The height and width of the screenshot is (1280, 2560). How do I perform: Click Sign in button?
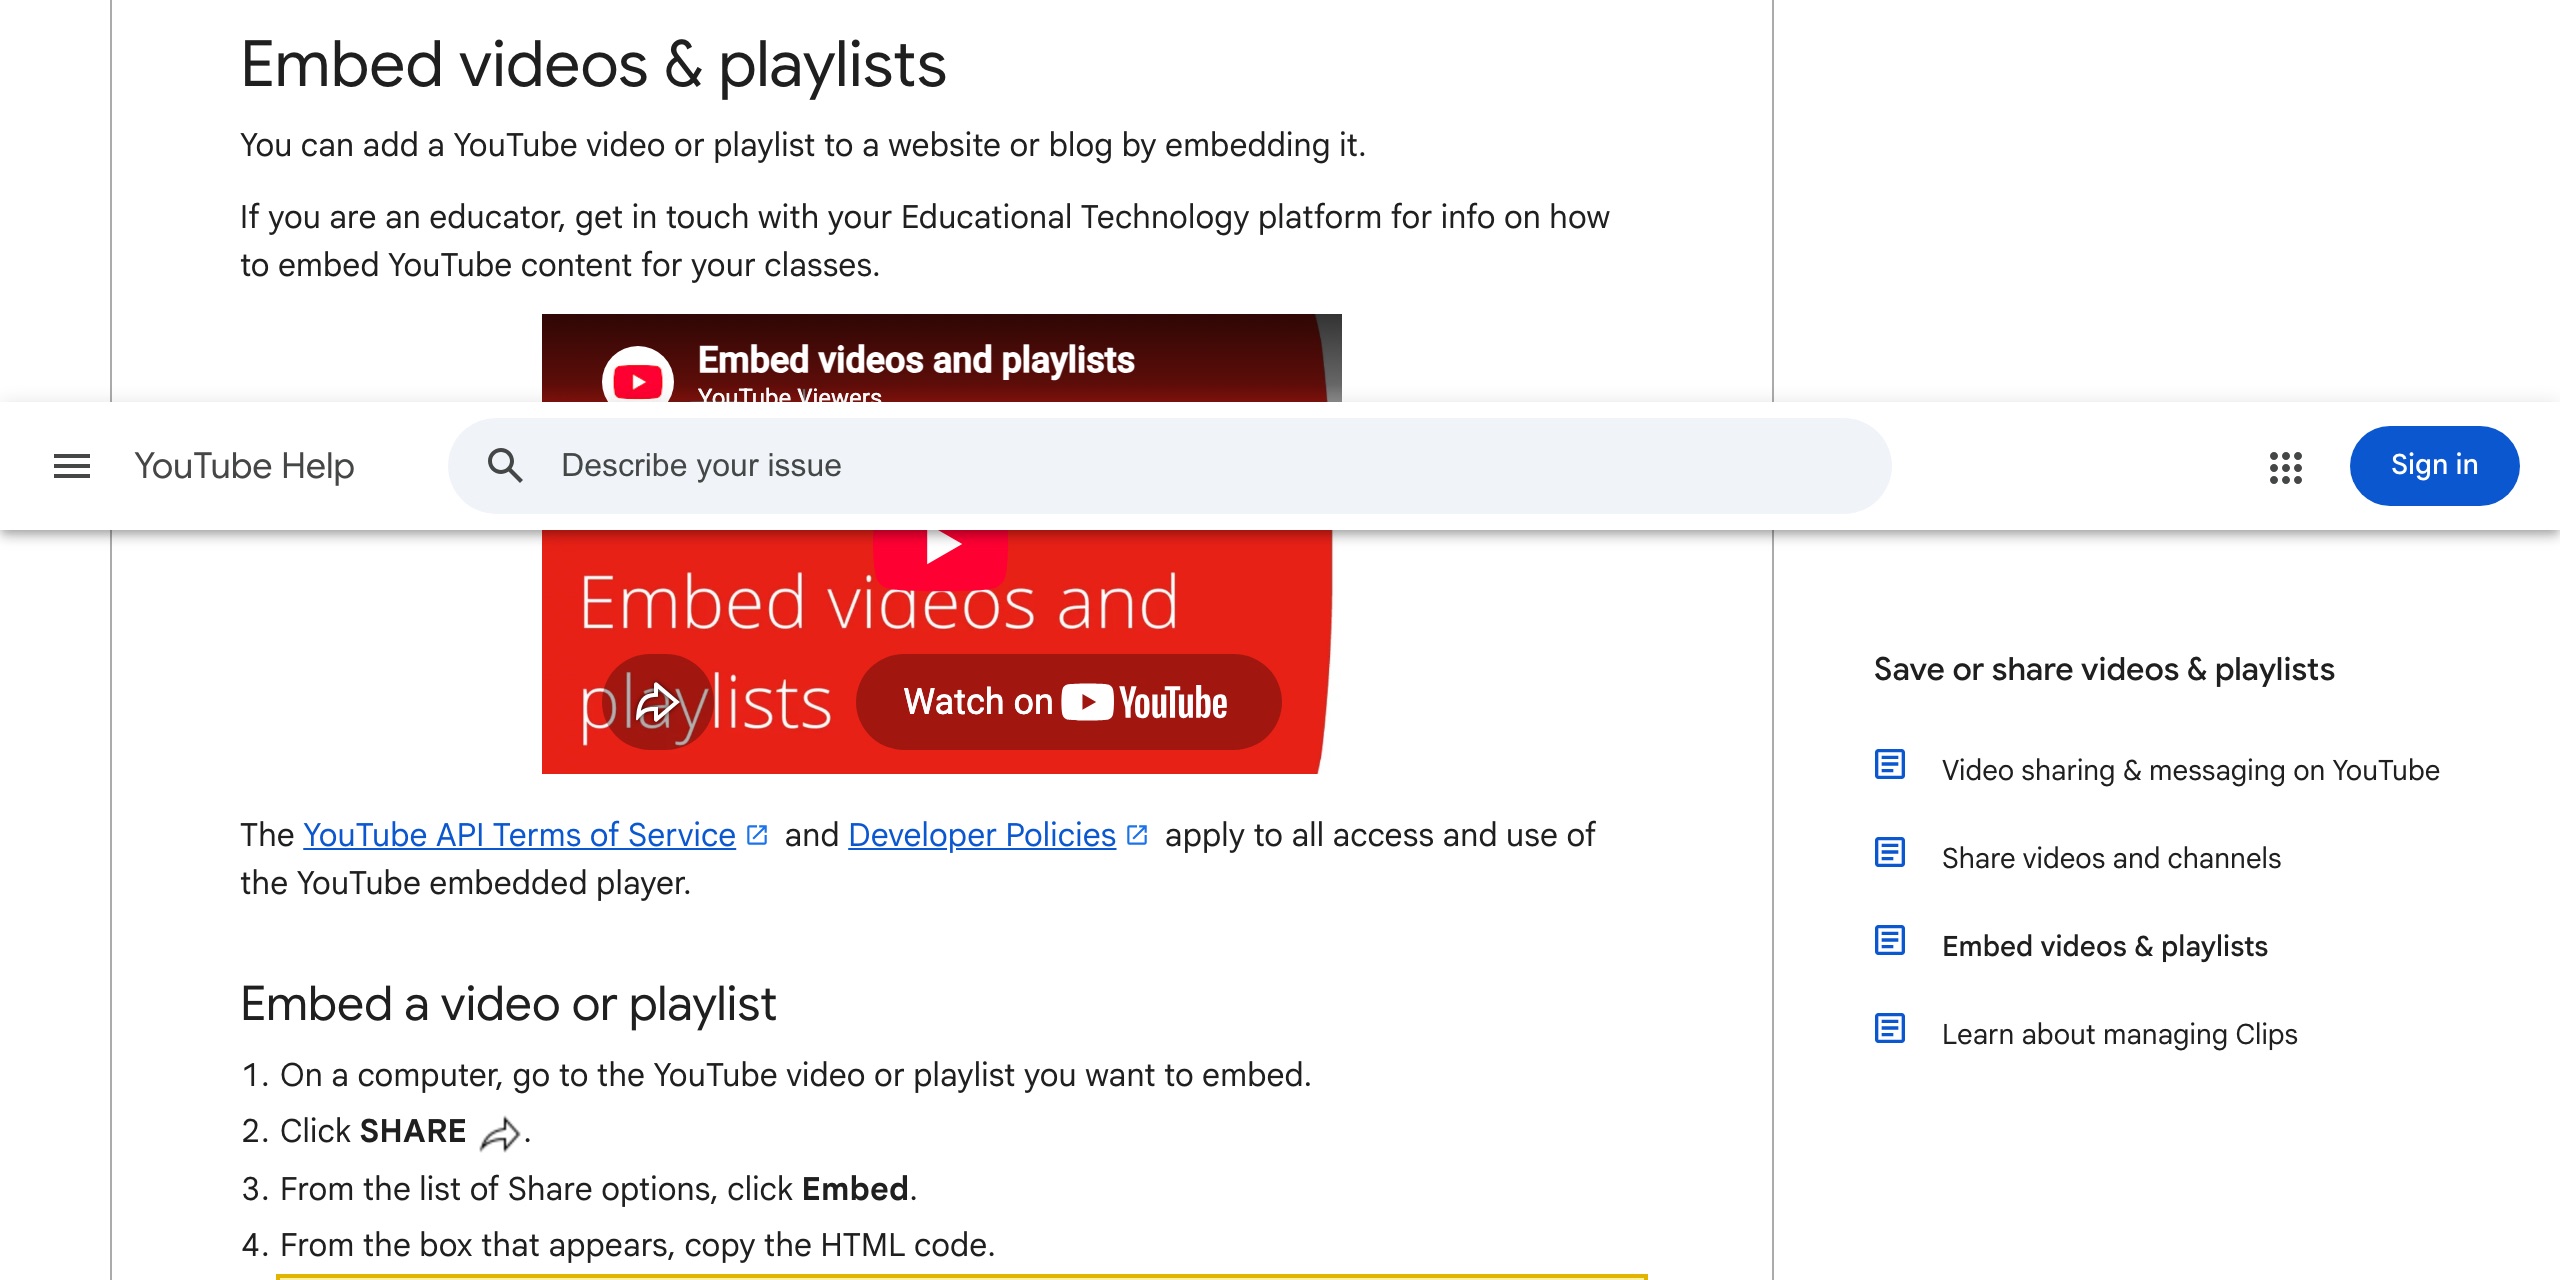click(2434, 466)
